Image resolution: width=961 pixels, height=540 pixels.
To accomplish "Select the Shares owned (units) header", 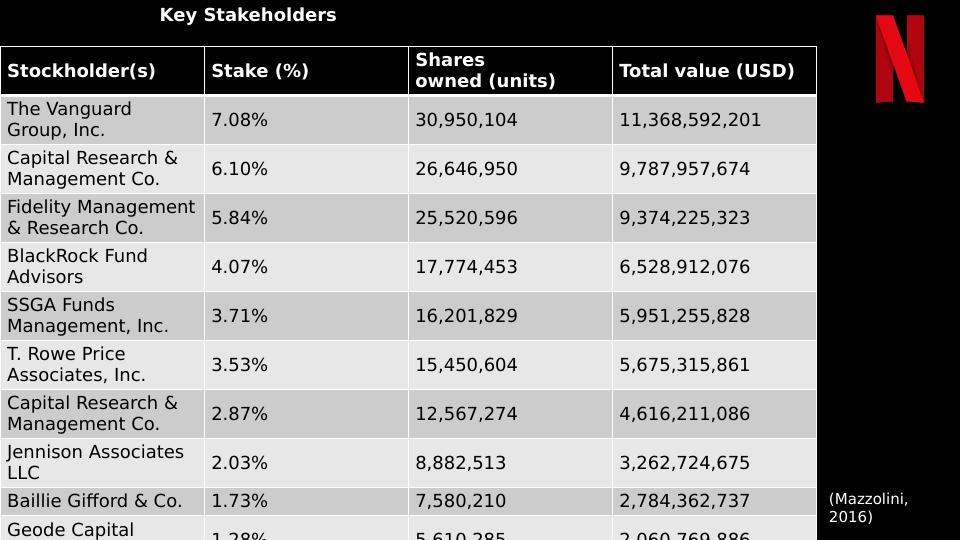I will [485, 71].
